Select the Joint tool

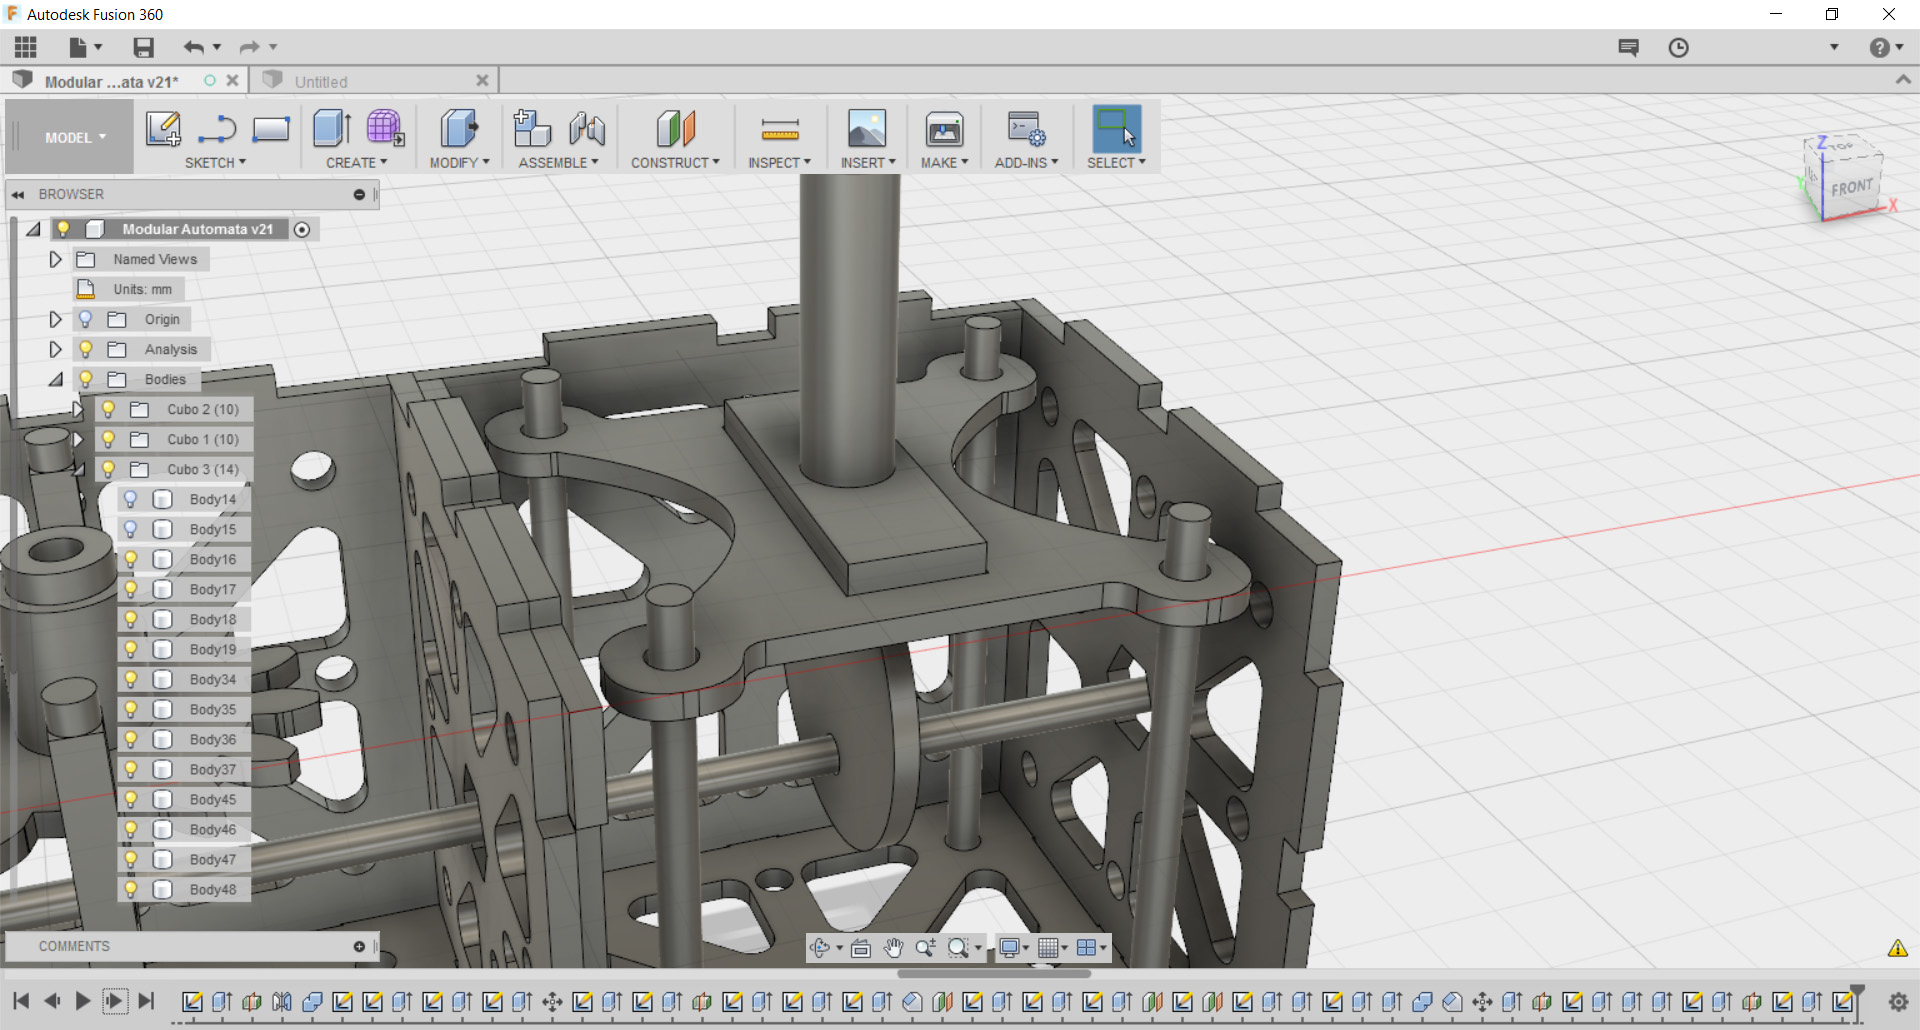tap(587, 129)
